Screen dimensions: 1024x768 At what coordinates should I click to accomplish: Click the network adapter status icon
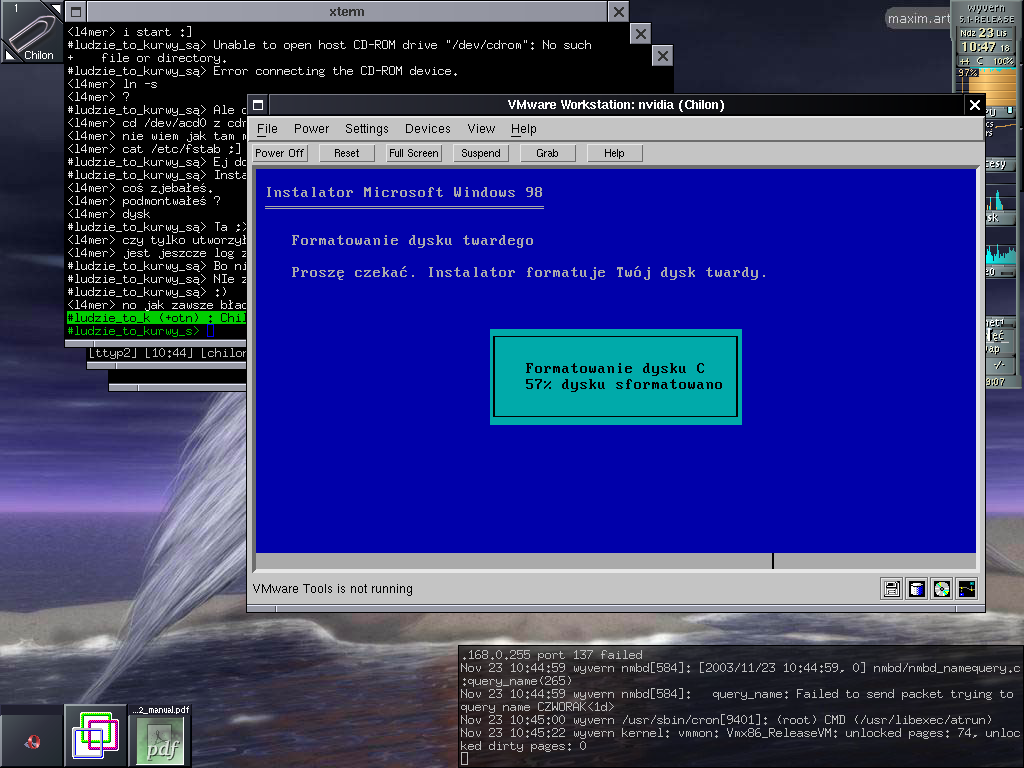[965, 589]
